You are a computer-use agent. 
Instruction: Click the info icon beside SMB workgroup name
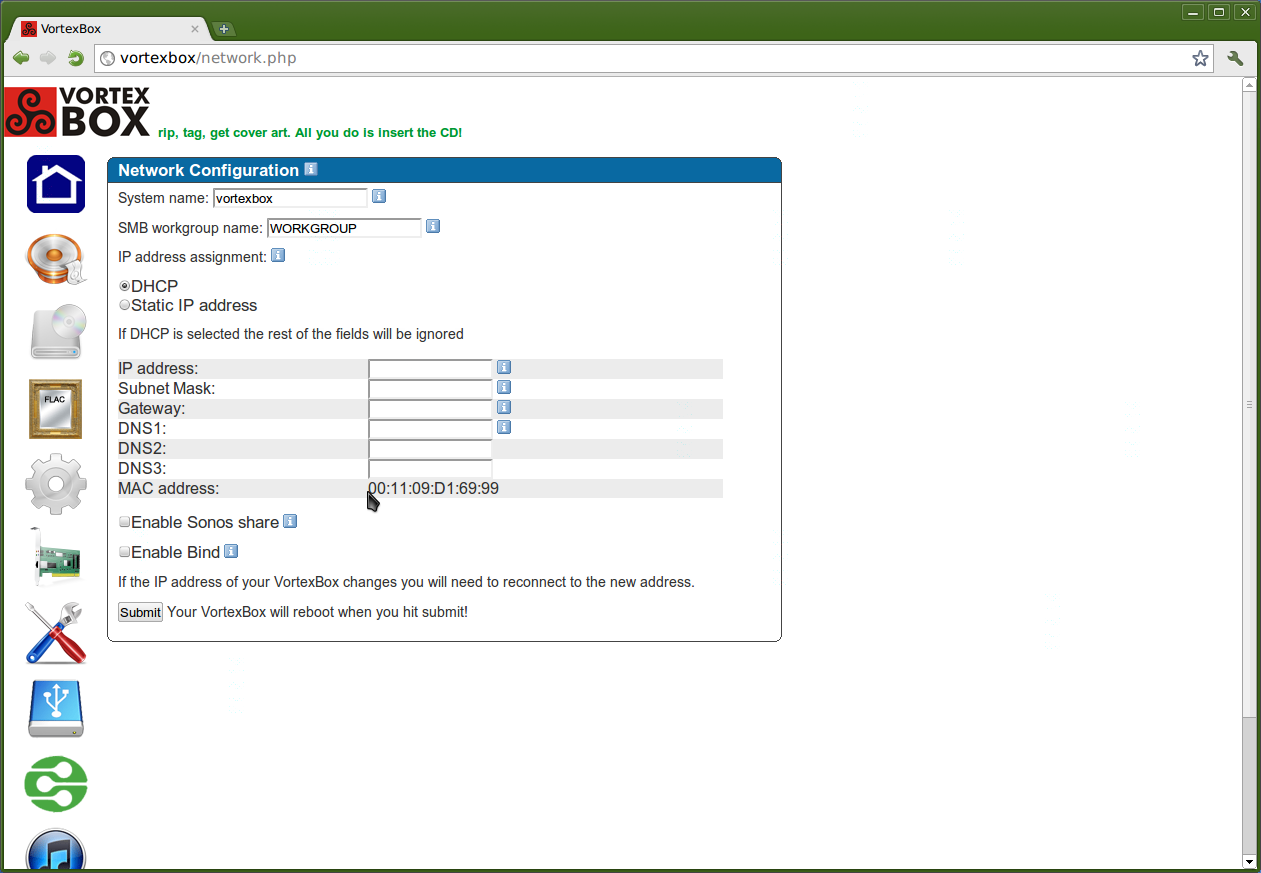[x=433, y=227]
